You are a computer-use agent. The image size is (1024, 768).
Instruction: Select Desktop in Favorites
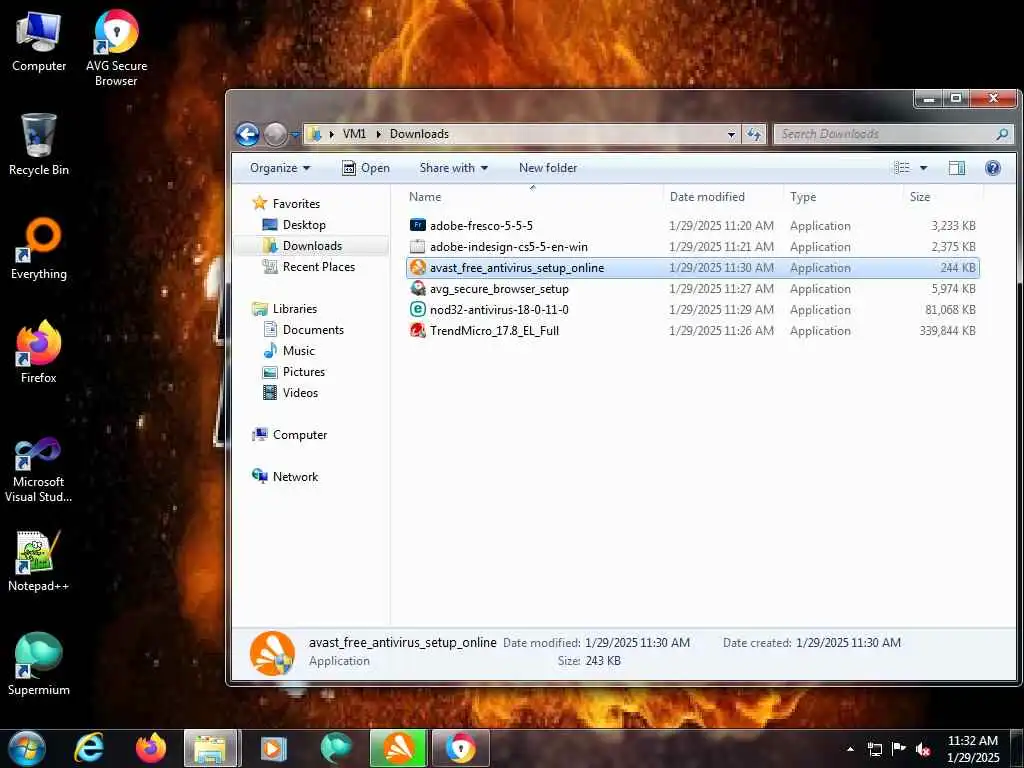coord(304,225)
